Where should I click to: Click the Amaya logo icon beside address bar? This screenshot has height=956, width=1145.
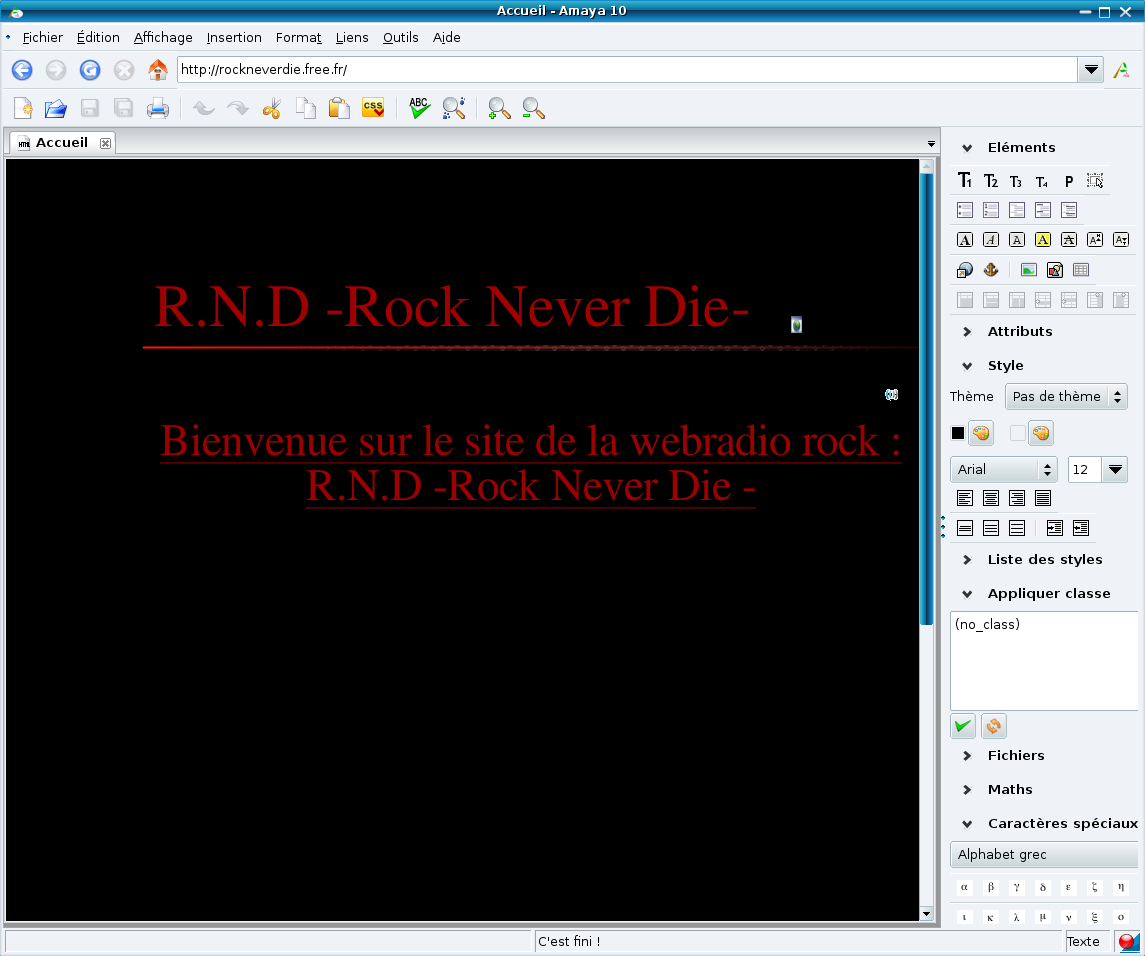[1122, 70]
